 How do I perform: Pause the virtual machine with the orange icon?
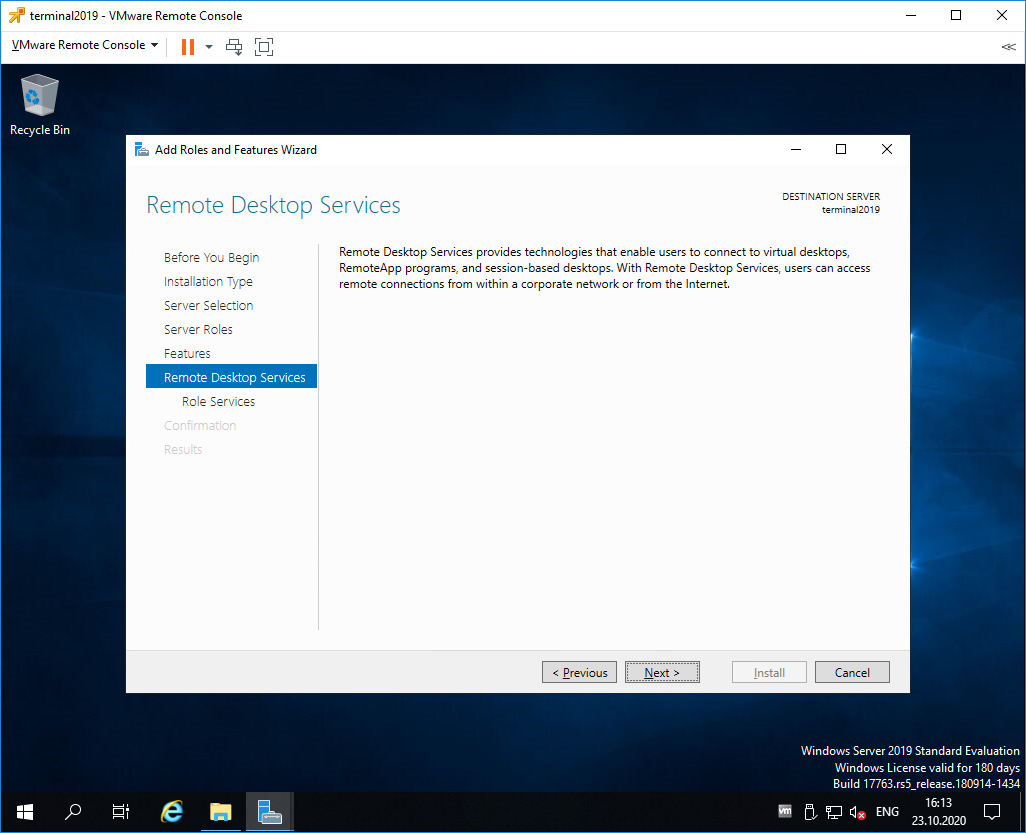pos(188,46)
